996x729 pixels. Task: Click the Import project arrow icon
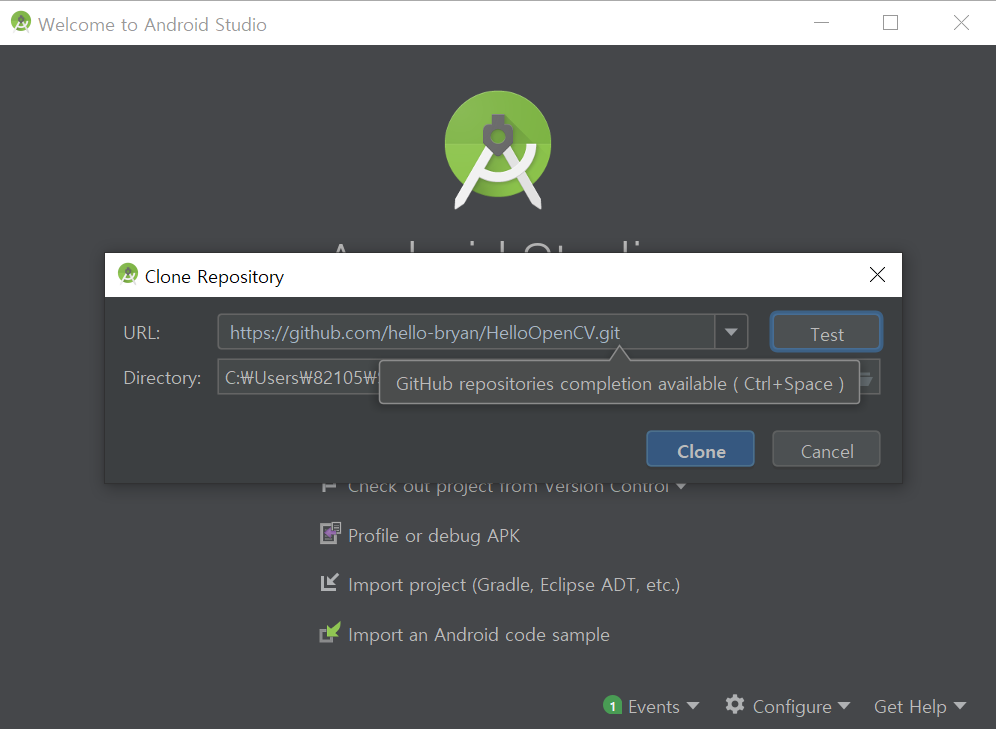[330, 582]
